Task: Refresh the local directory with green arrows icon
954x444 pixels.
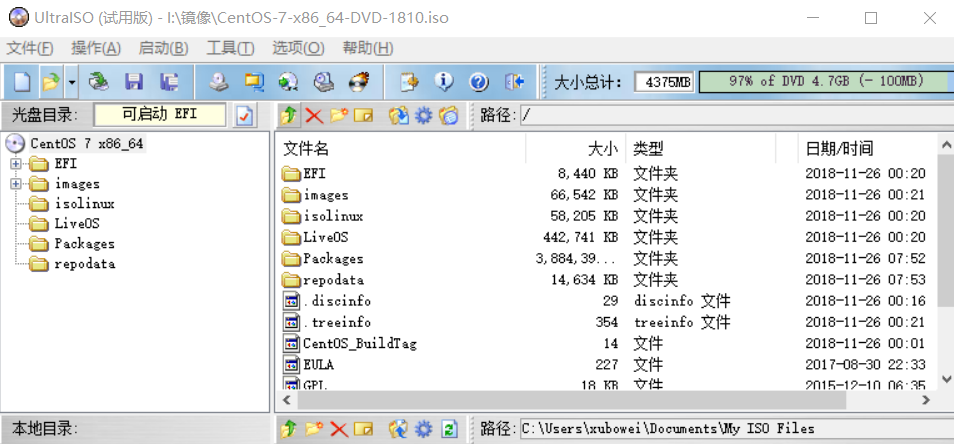Action: 448,429
